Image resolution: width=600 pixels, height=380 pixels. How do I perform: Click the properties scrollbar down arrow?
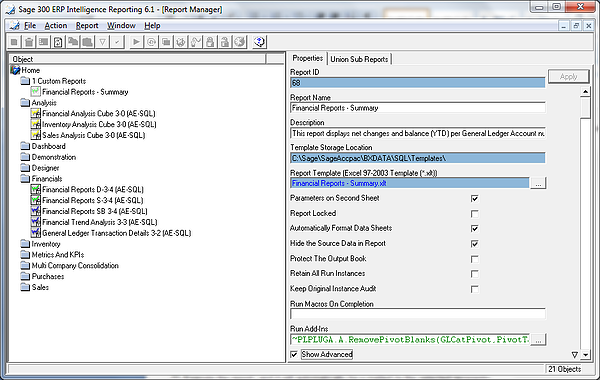(x=585, y=355)
